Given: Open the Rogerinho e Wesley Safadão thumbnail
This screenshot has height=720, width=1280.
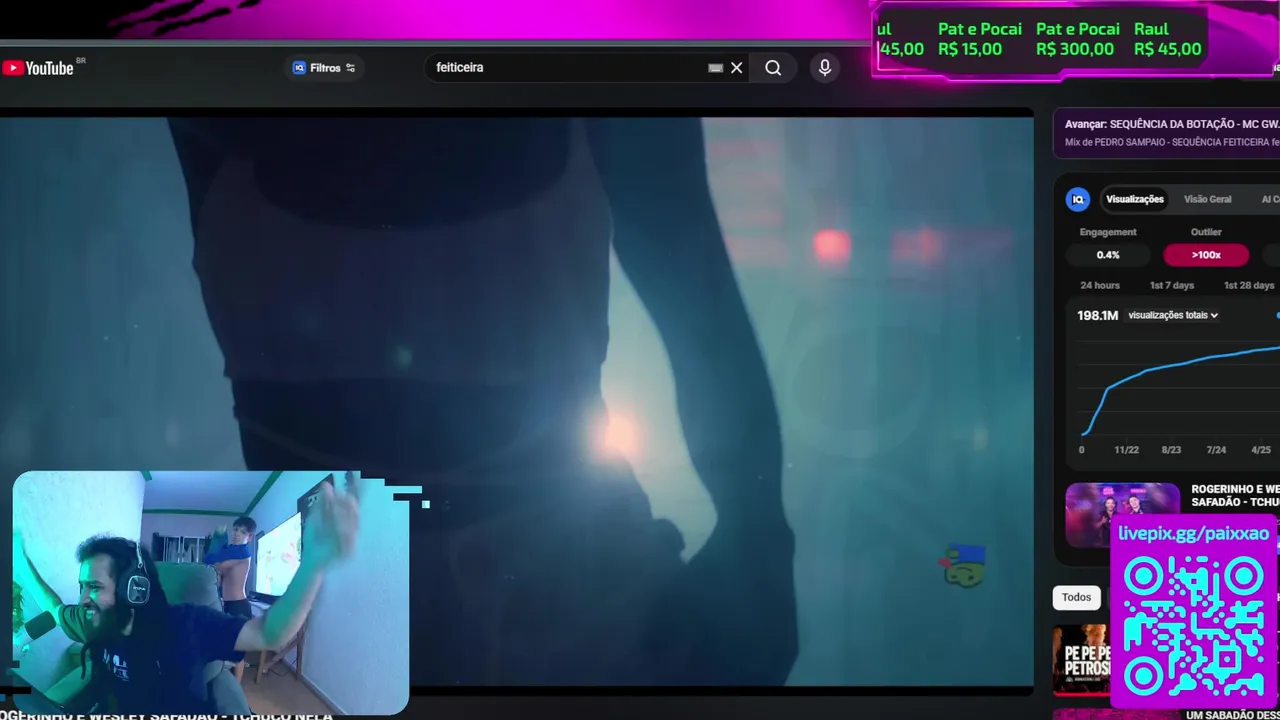Looking at the screenshot, I should click(1122, 515).
